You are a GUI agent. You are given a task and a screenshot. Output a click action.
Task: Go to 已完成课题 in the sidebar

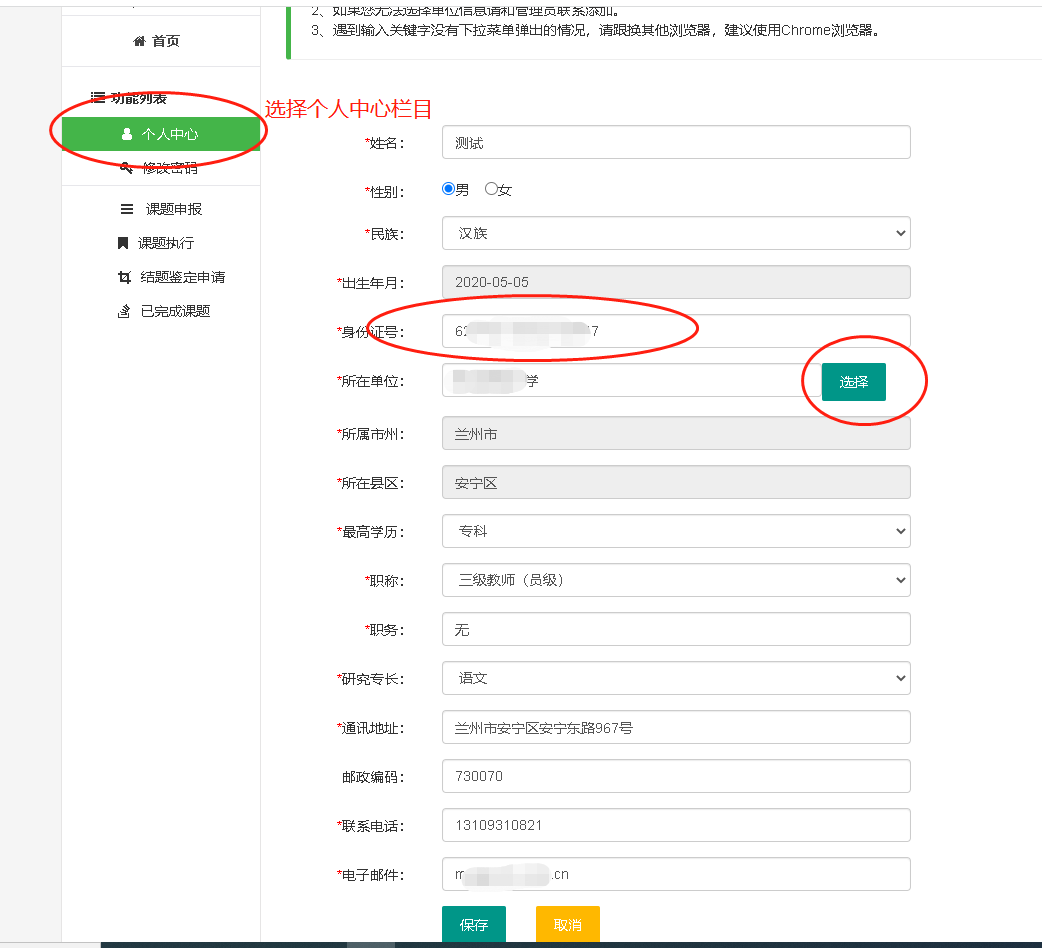click(175, 311)
